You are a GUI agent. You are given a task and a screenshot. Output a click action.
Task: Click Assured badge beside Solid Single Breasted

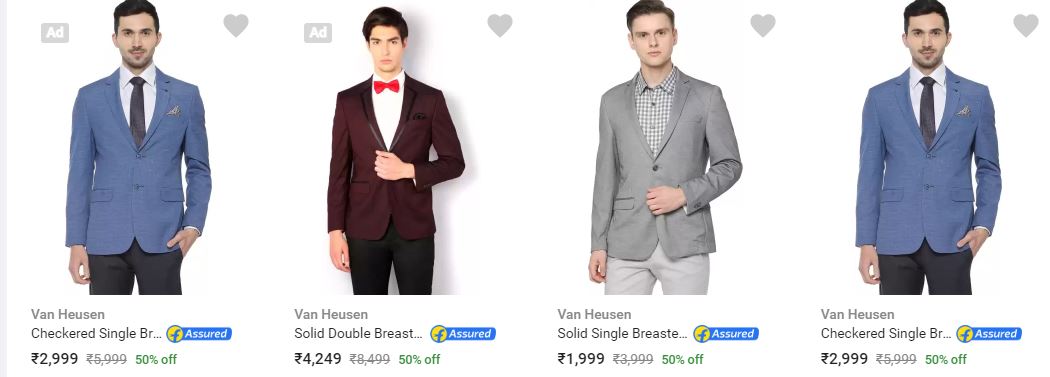click(x=727, y=333)
